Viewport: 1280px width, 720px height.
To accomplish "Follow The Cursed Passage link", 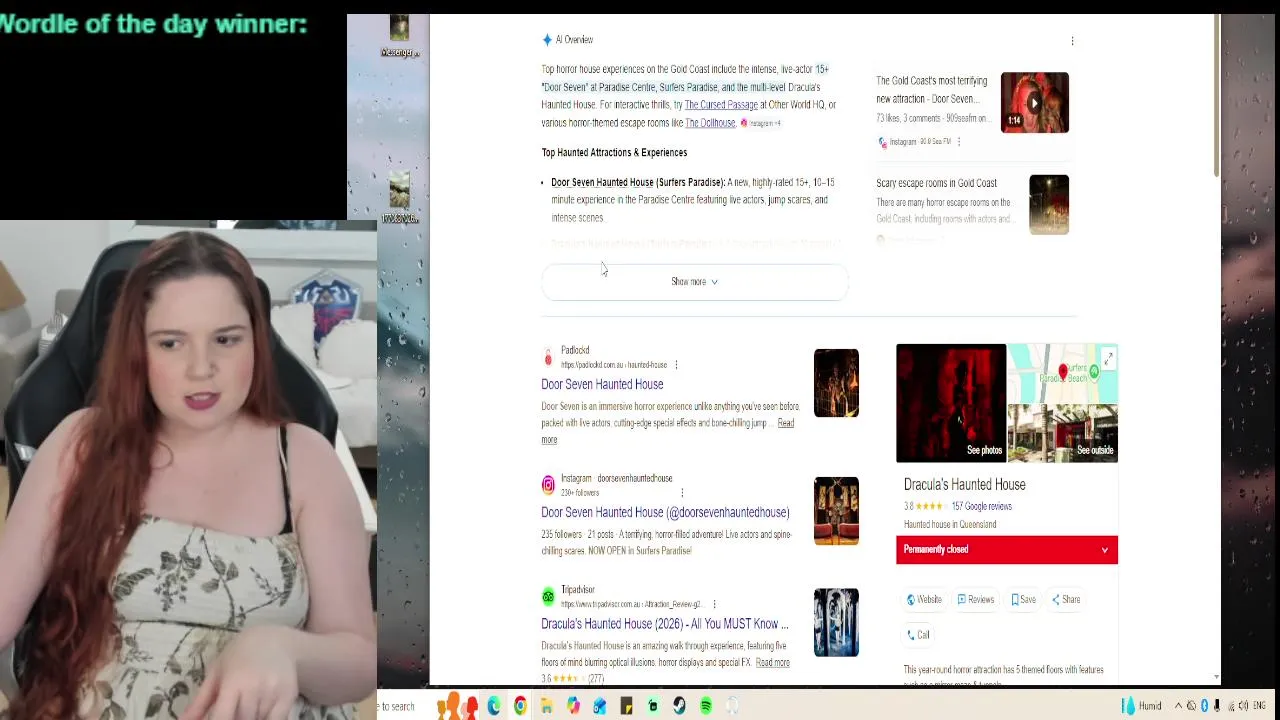I will coord(721,104).
